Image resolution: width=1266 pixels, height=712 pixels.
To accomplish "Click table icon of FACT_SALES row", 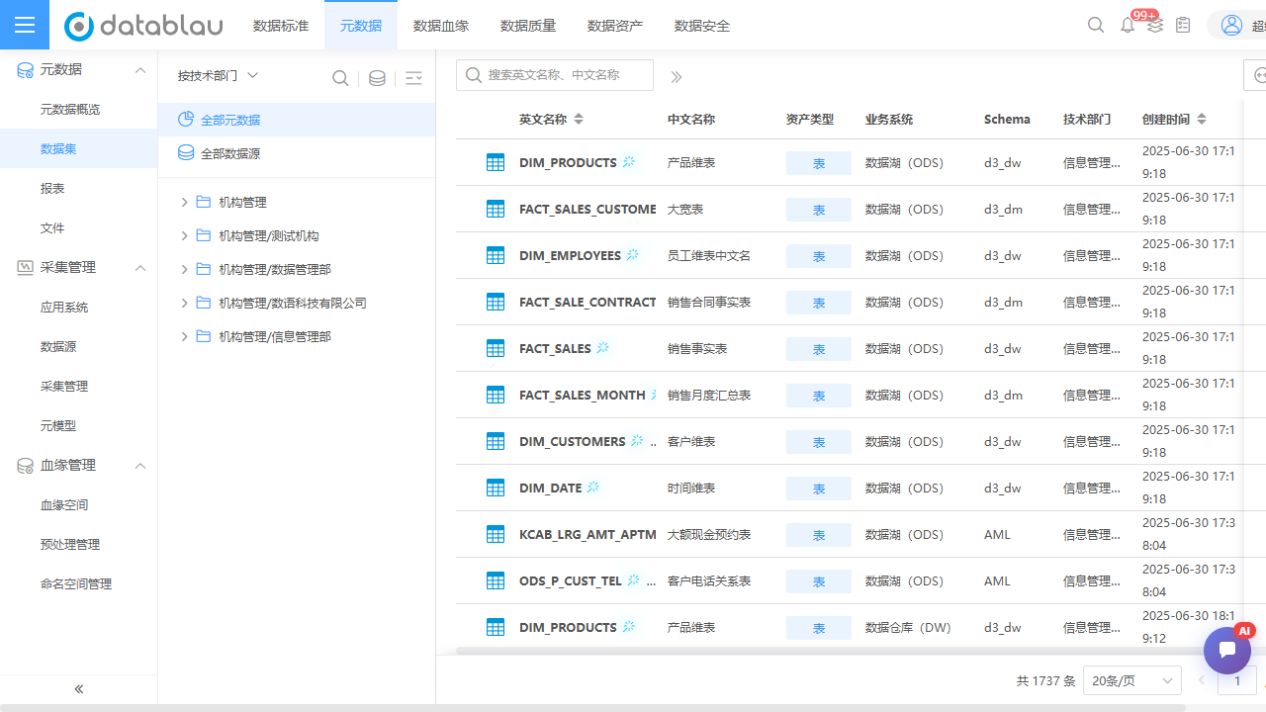I will click(x=495, y=348).
